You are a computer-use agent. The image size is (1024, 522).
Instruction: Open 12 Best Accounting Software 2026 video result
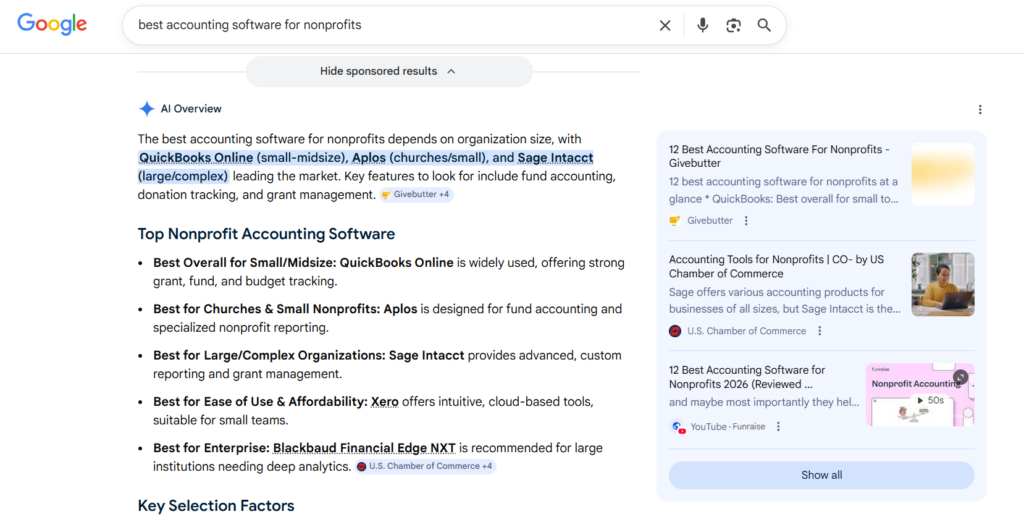tap(747, 377)
